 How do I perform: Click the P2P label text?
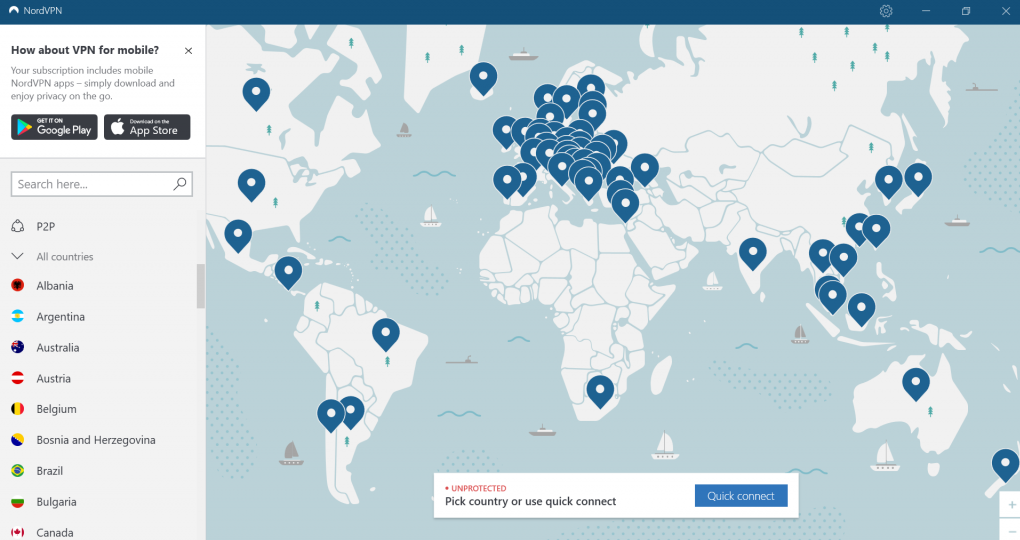click(x=46, y=226)
